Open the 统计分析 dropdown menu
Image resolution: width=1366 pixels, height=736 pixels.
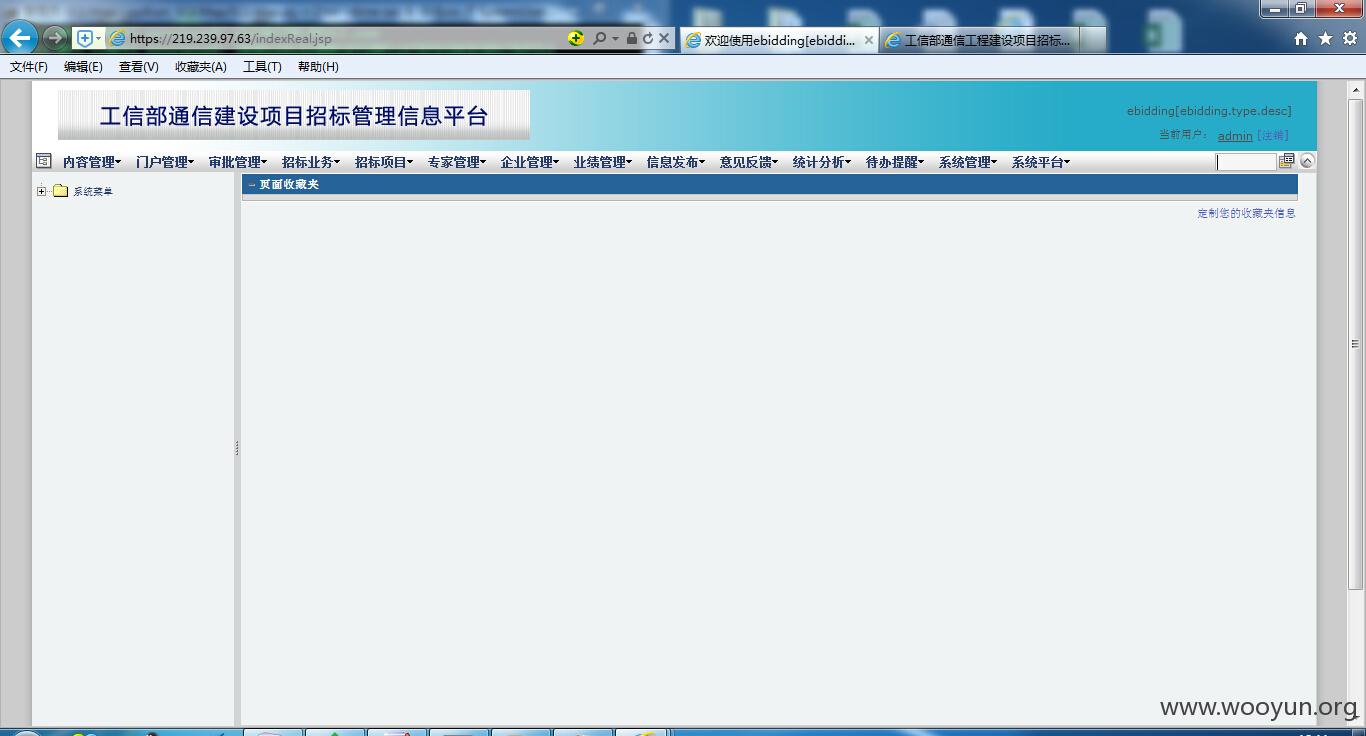click(x=822, y=162)
